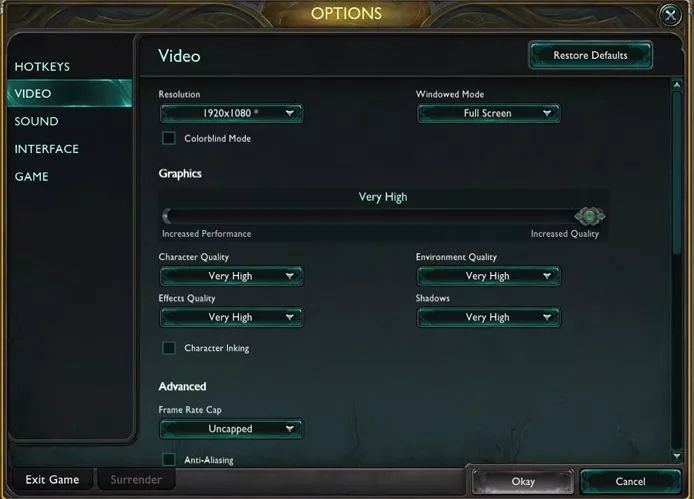This screenshot has width=694, height=499.
Task: Click the scrollbar up arrow icon
Action: coord(676,85)
